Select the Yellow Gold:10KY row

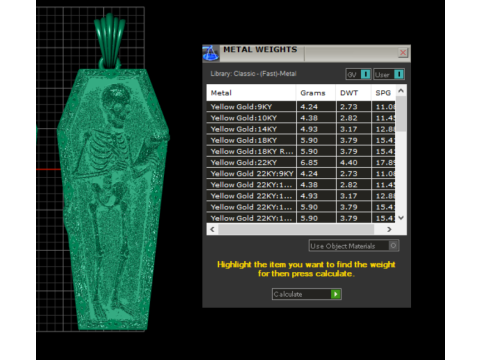[301, 118]
